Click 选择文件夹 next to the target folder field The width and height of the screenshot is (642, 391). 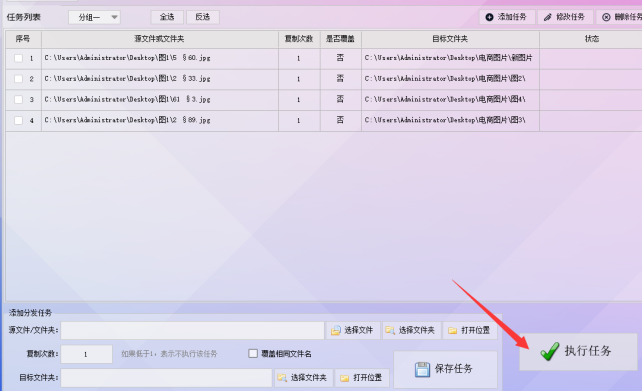[303, 377]
